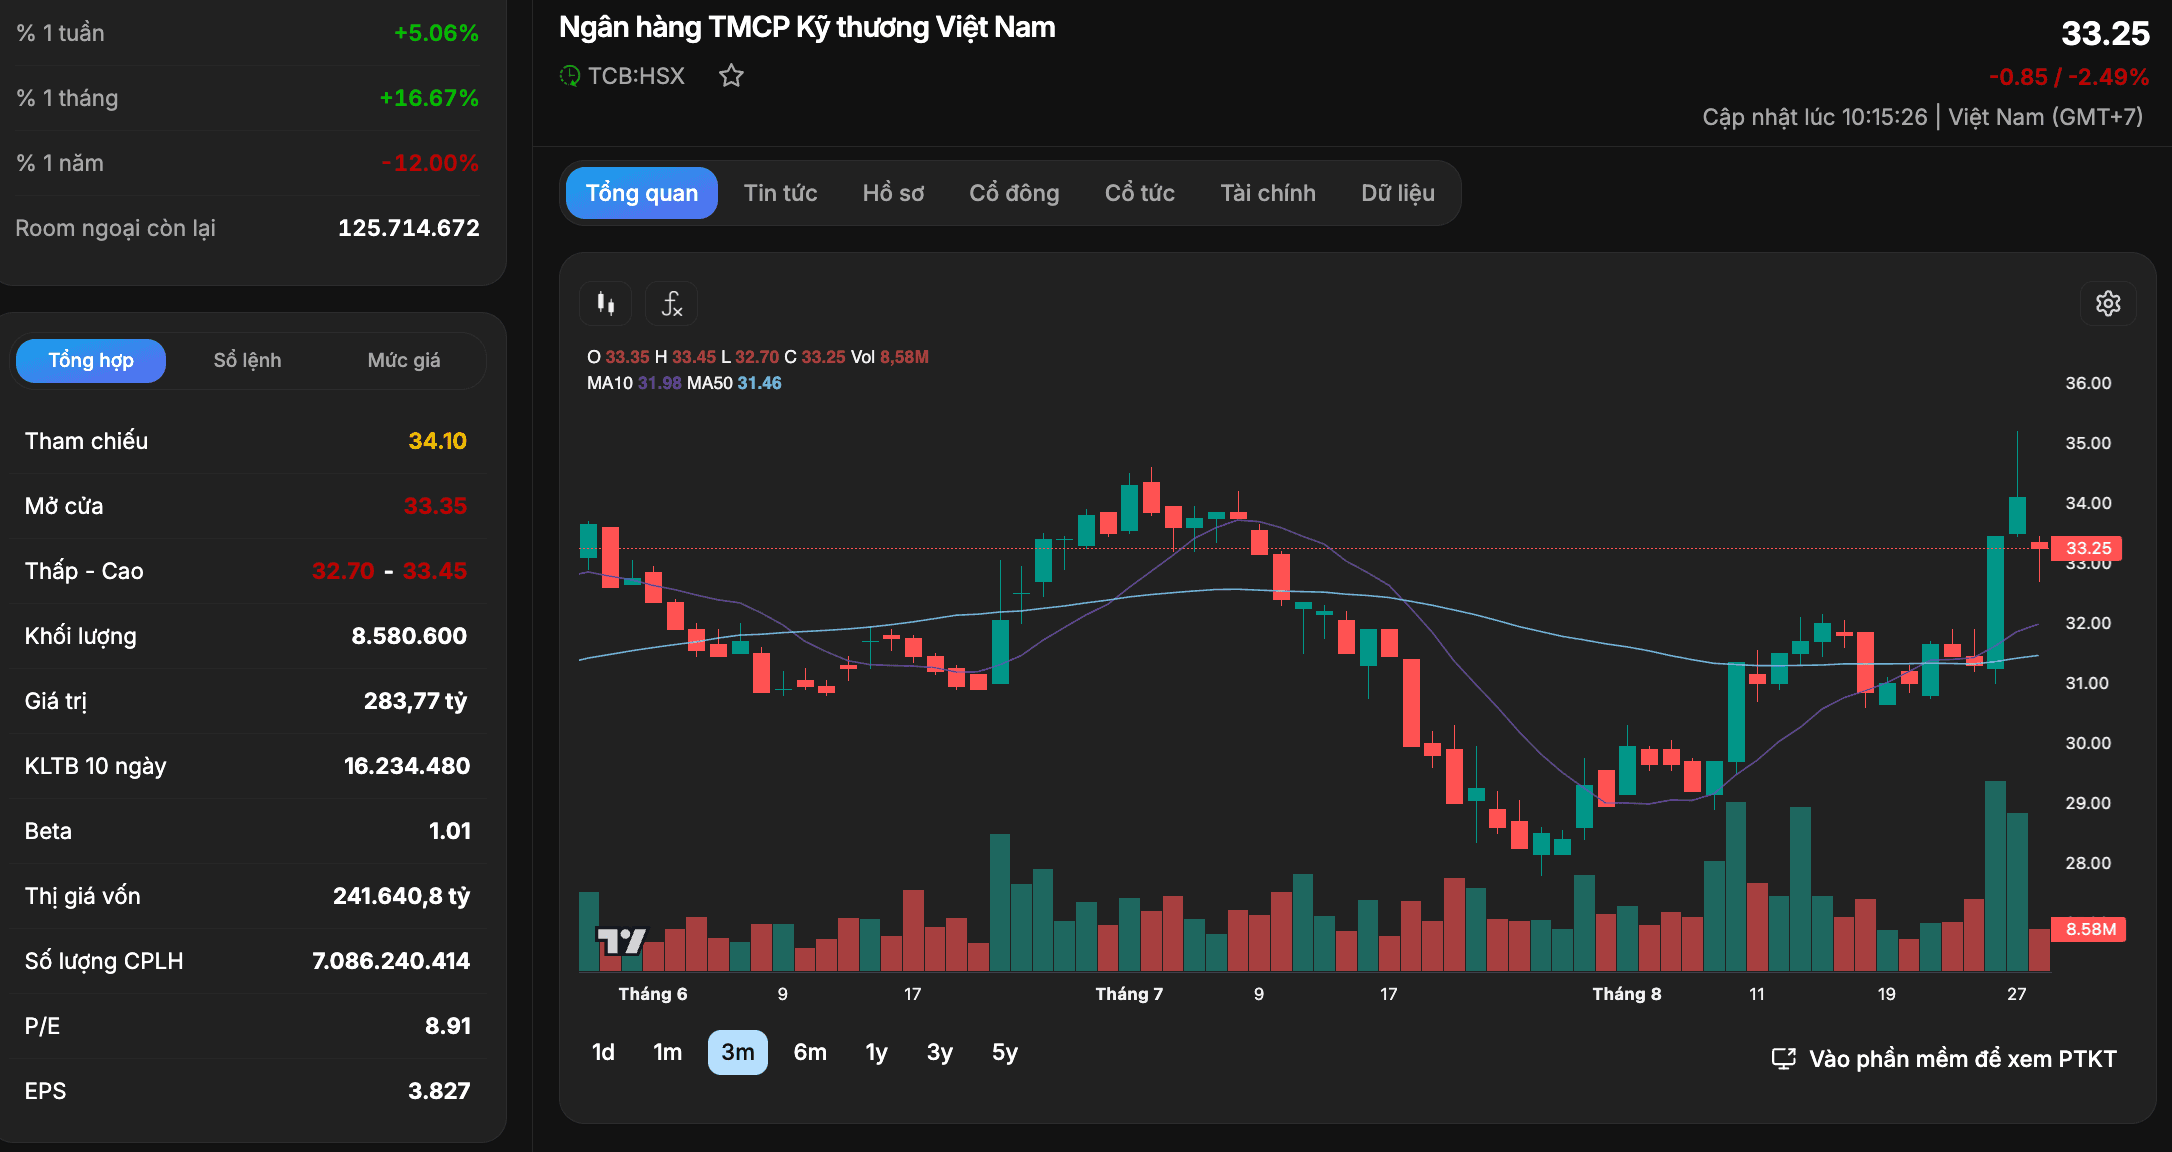The image size is (2172, 1152).
Task: Switch to the Tin tức tab
Action: [780, 193]
